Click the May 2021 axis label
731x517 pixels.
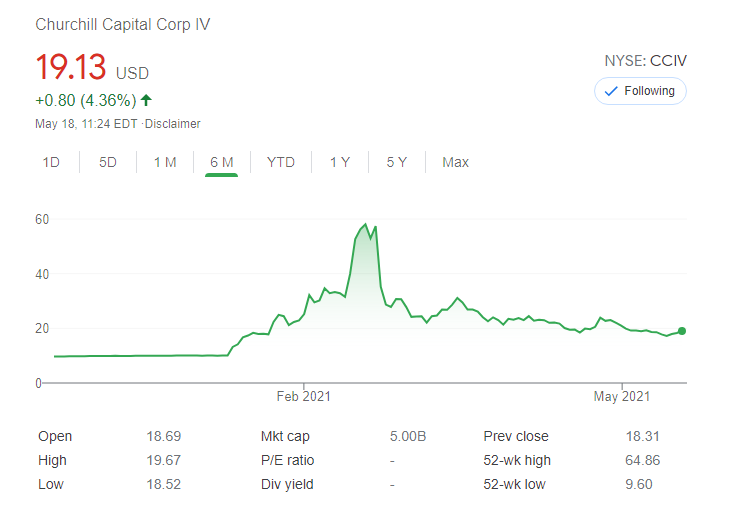point(622,396)
